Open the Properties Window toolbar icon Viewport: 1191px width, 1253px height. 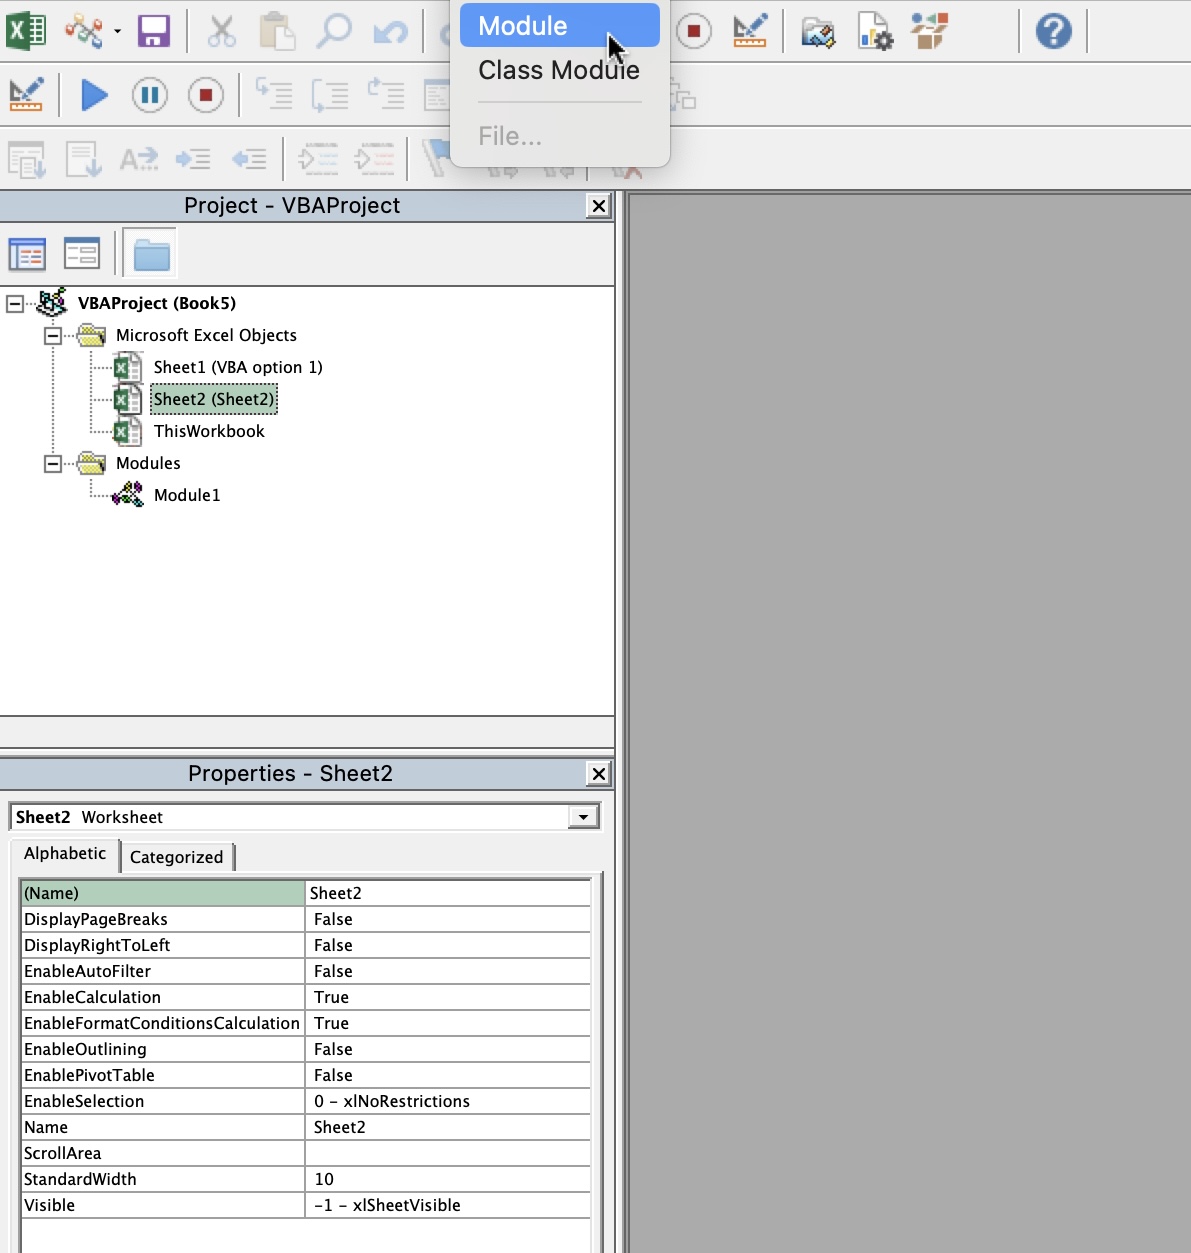[875, 31]
